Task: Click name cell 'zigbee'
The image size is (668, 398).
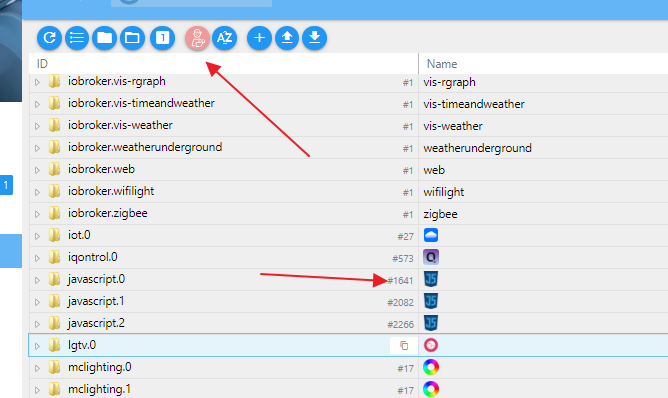Action: [x=440, y=214]
